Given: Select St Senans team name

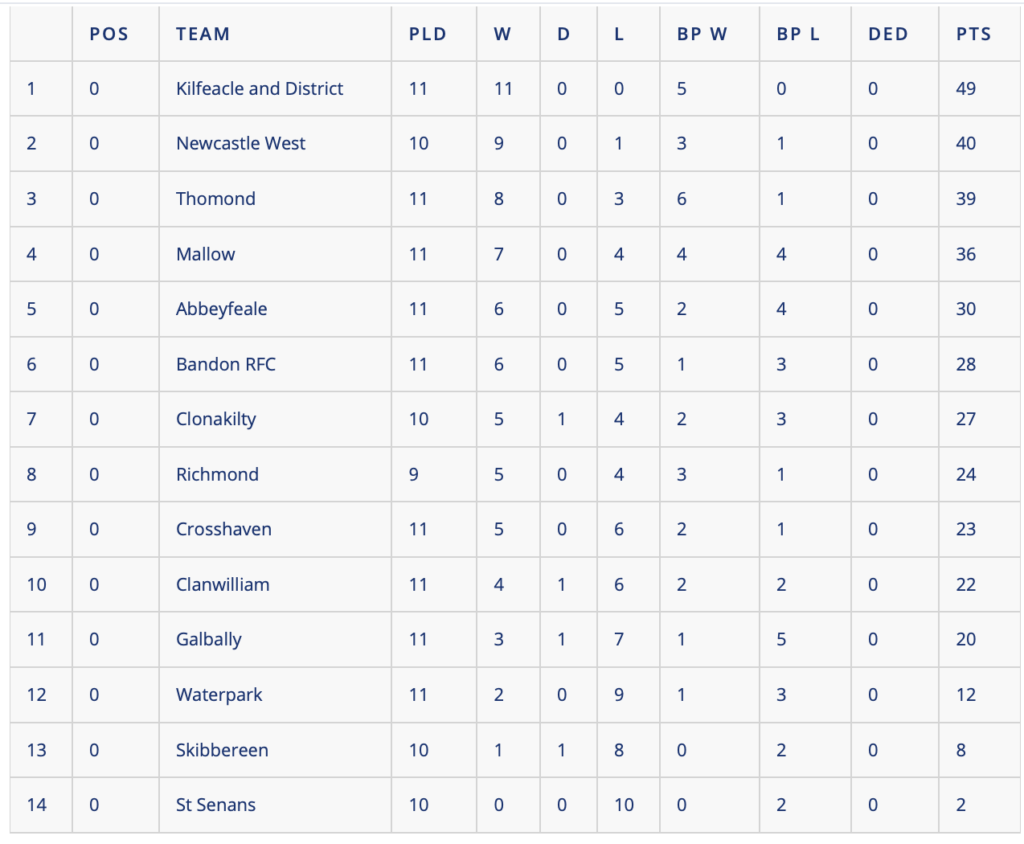Looking at the screenshot, I should click(x=215, y=804).
